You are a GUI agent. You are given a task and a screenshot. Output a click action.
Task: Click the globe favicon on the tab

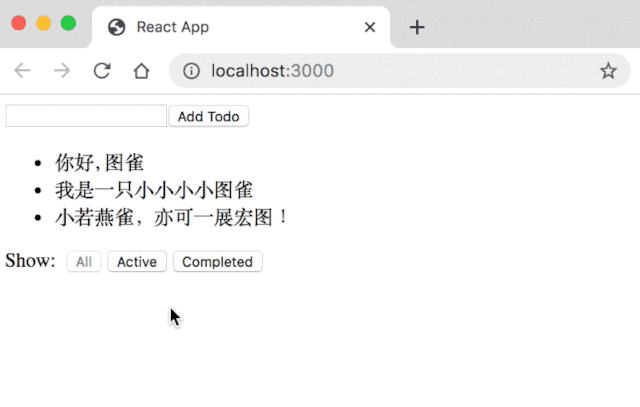point(116,27)
